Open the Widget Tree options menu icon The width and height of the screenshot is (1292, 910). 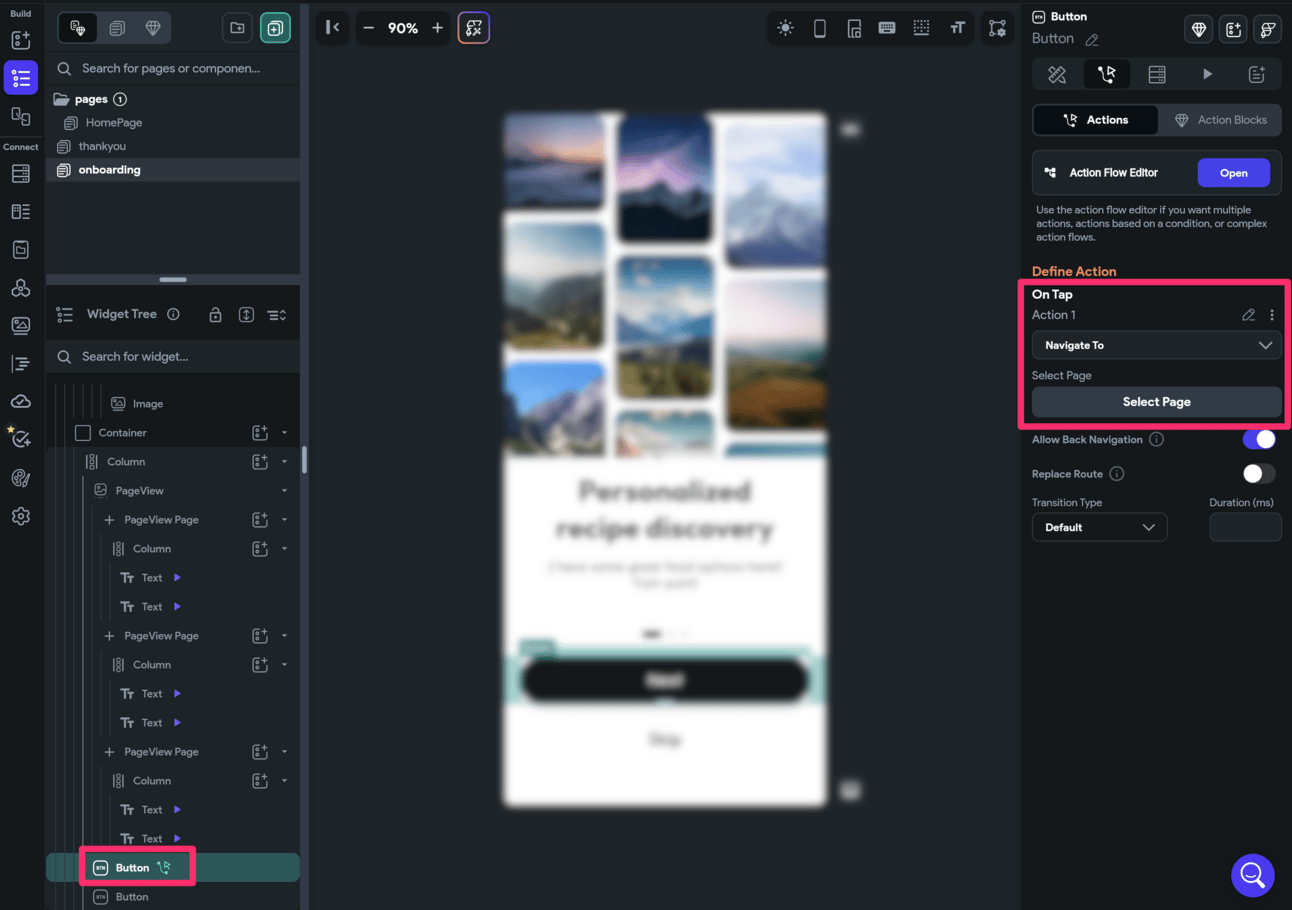277,315
